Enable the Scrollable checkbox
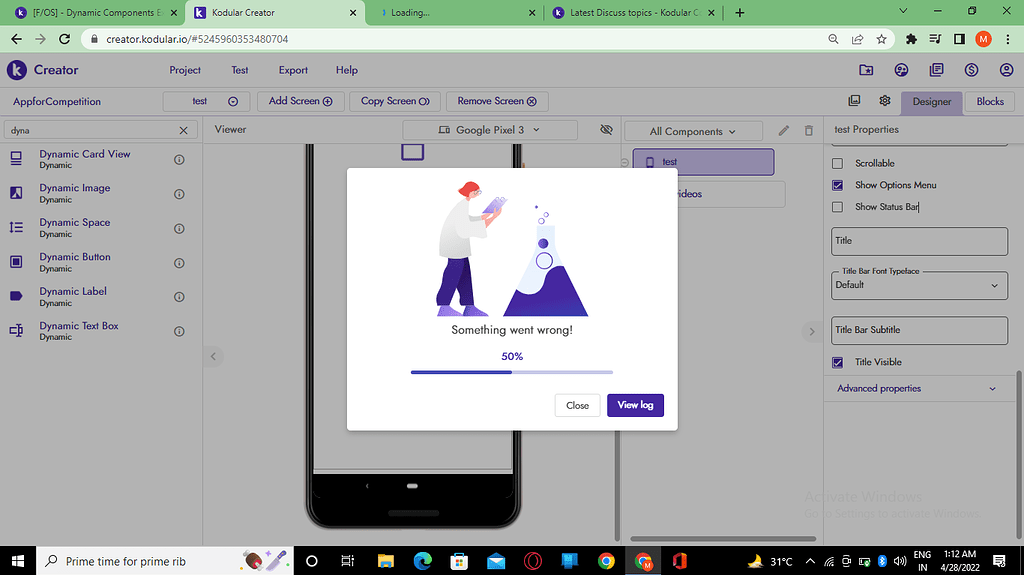This screenshot has height=575, width=1024. tap(838, 163)
